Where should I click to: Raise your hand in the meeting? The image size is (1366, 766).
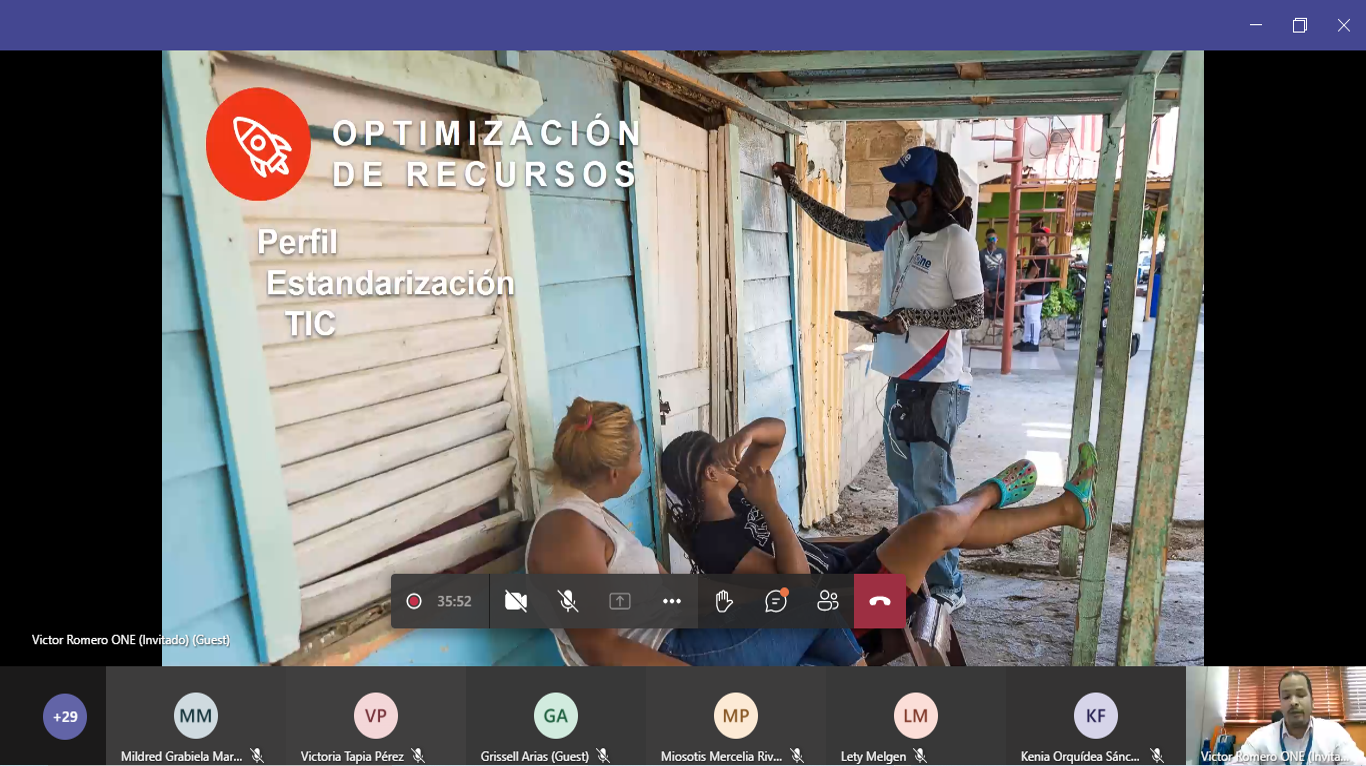point(724,601)
